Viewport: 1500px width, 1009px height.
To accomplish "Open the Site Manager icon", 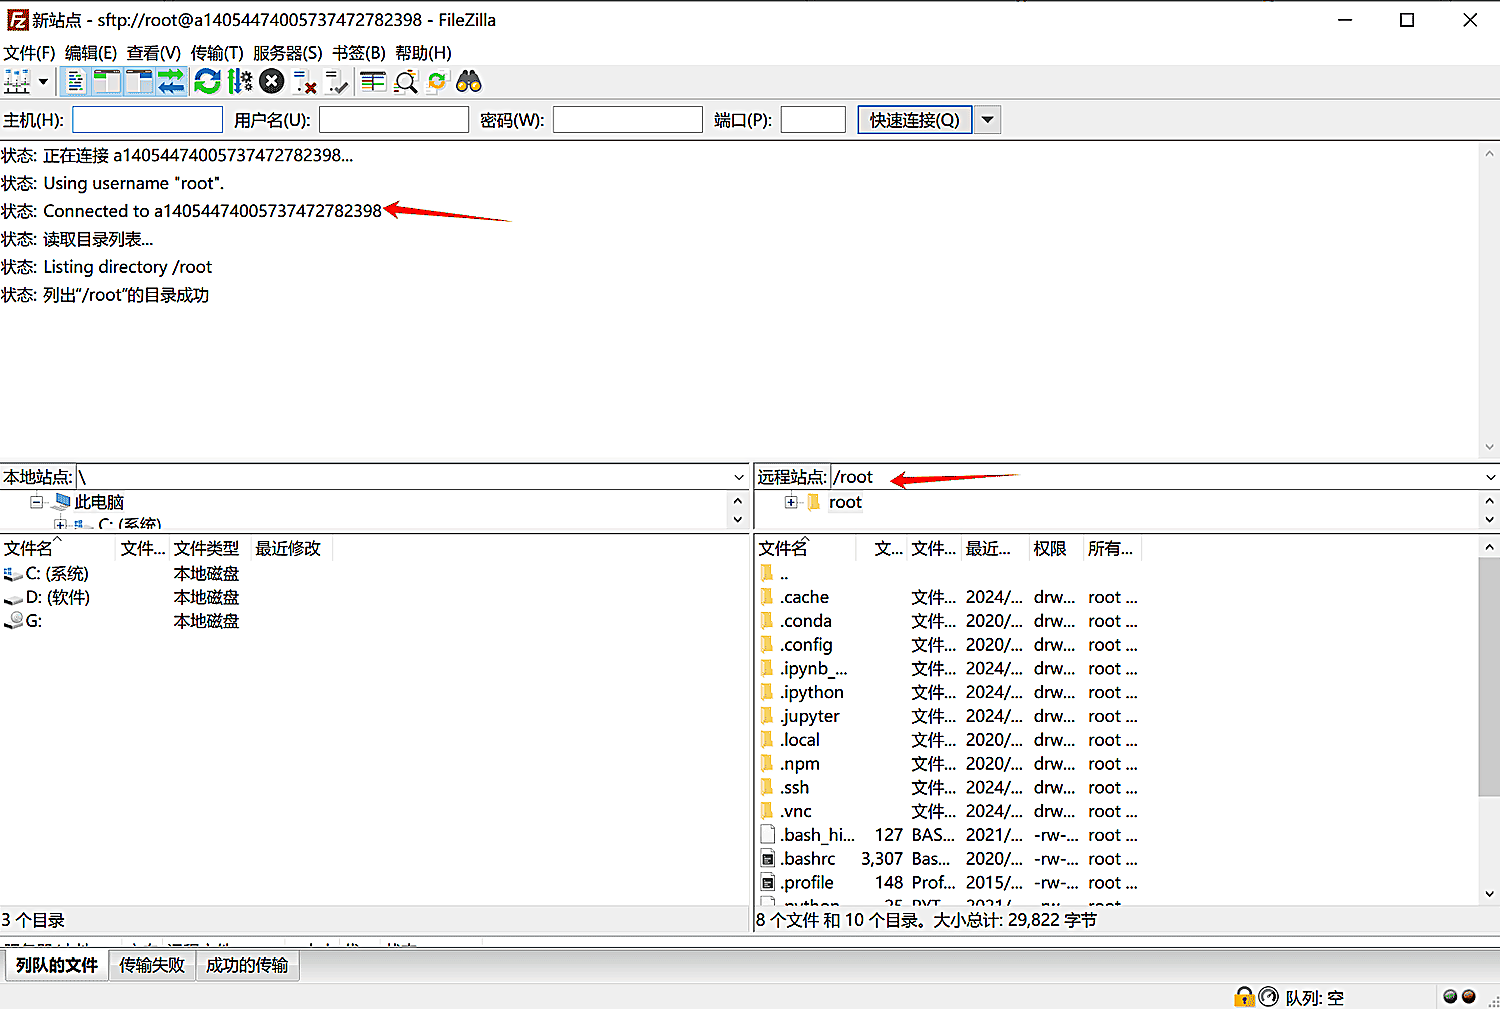I will tap(17, 82).
